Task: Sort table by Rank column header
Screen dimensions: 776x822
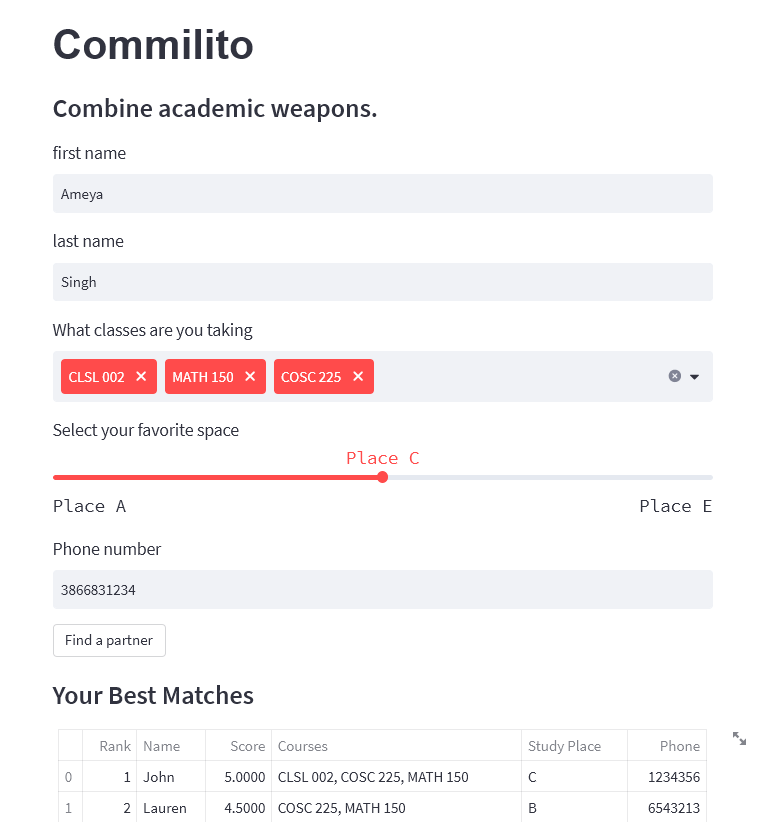Action: click(115, 746)
